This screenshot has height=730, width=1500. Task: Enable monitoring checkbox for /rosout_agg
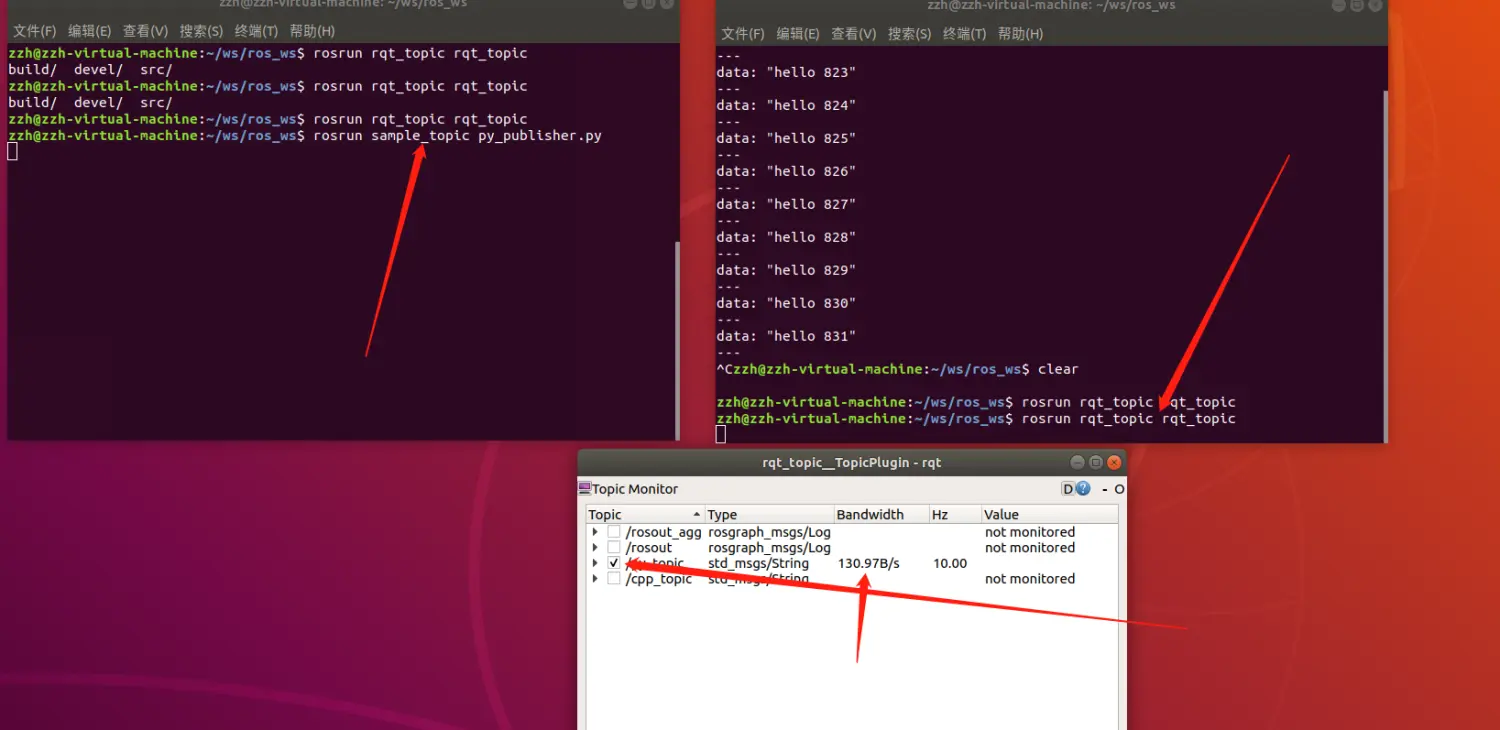pyautogui.click(x=614, y=532)
